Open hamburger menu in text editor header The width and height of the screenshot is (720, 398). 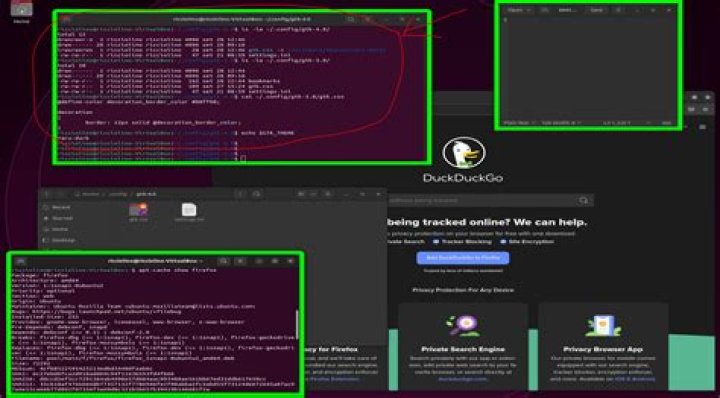(618, 10)
